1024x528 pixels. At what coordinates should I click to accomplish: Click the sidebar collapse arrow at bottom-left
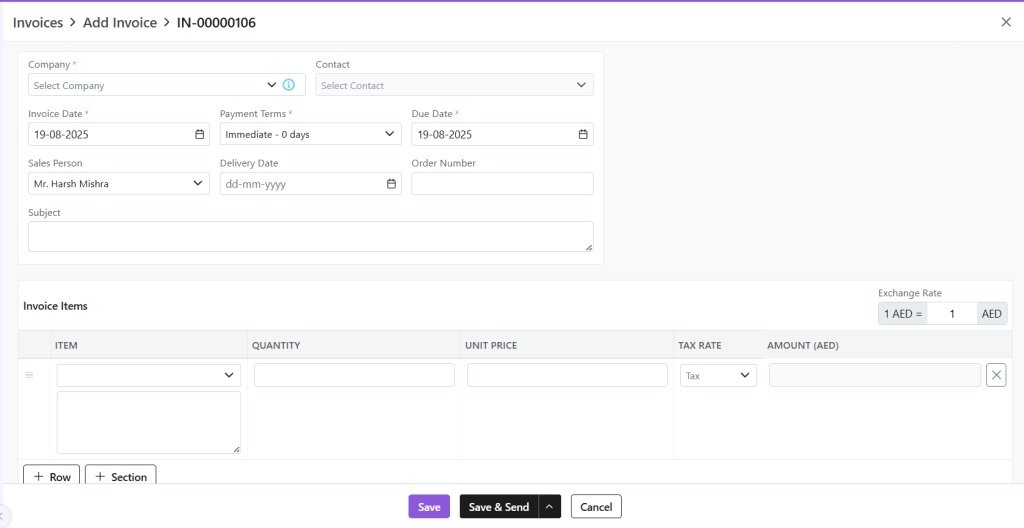[3, 515]
